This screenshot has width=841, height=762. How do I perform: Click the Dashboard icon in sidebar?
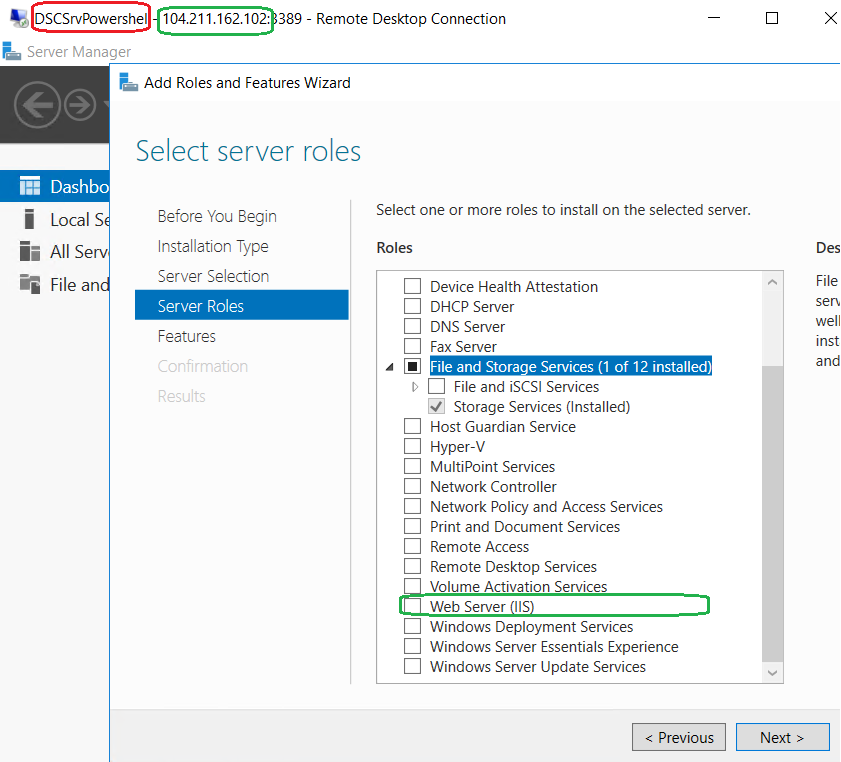tap(30, 187)
